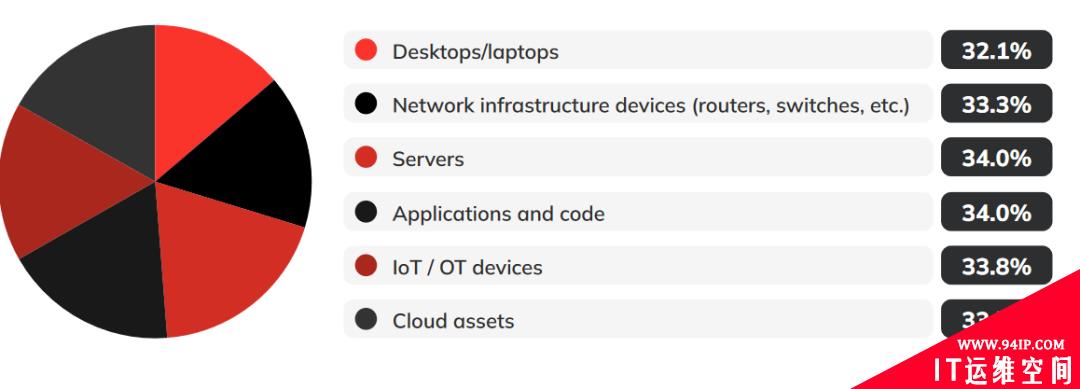The image size is (1080, 389).
Task: Click the IT运维空间 watermark logo
Action: (1002, 370)
